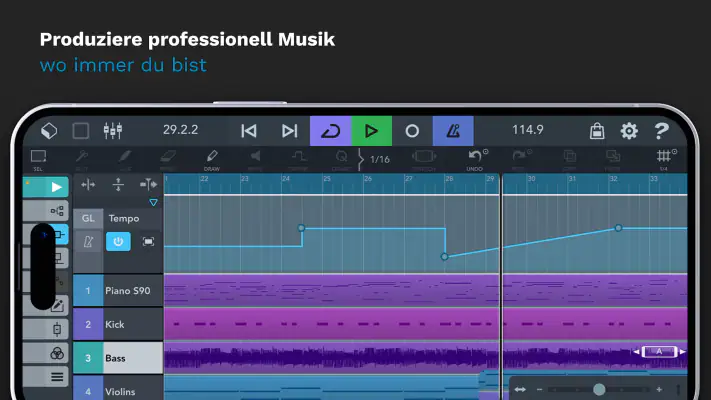The height and width of the screenshot is (400, 711).
Task: Open the 1/16 quantize value selector
Action: point(380,160)
